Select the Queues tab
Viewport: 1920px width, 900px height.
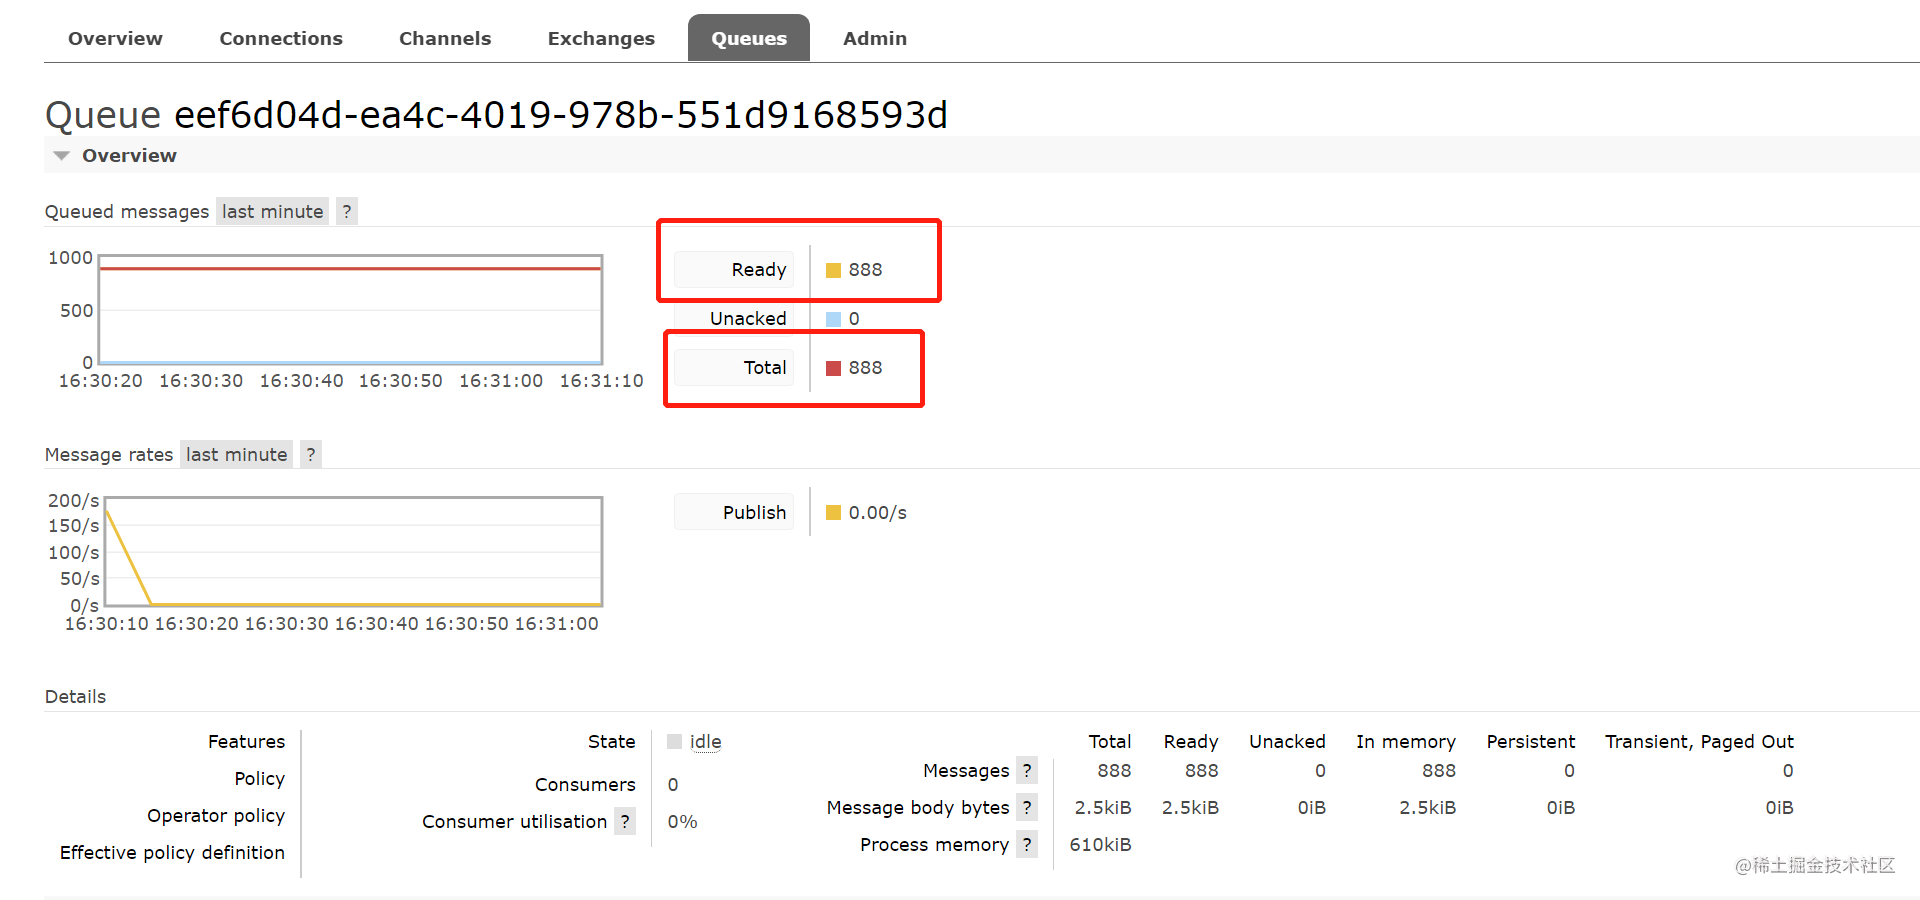749,38
